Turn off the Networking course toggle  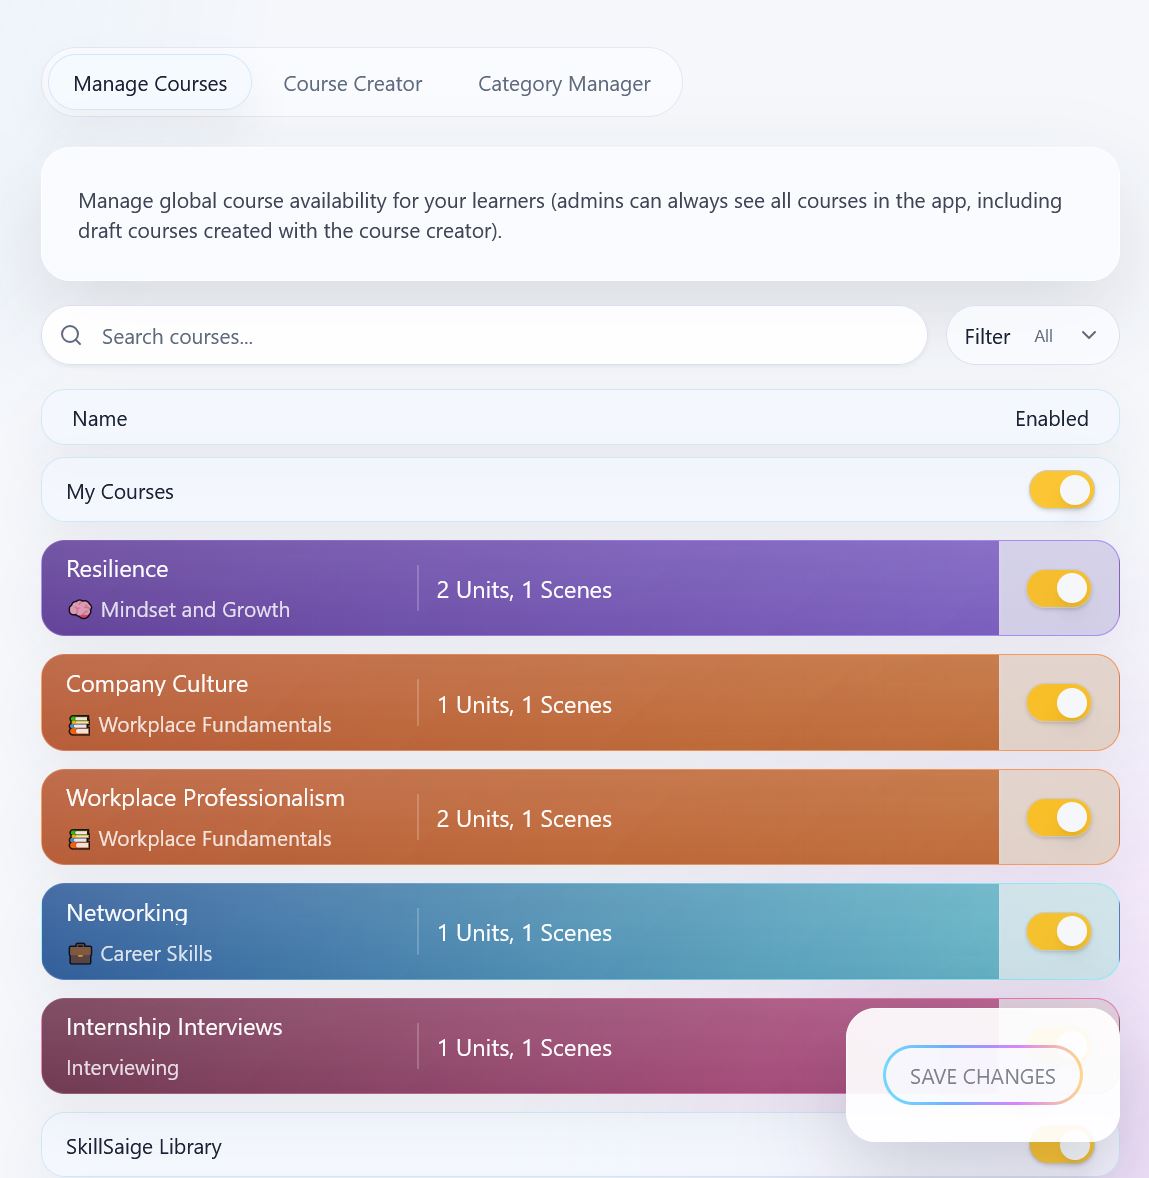click(1059, 931)
